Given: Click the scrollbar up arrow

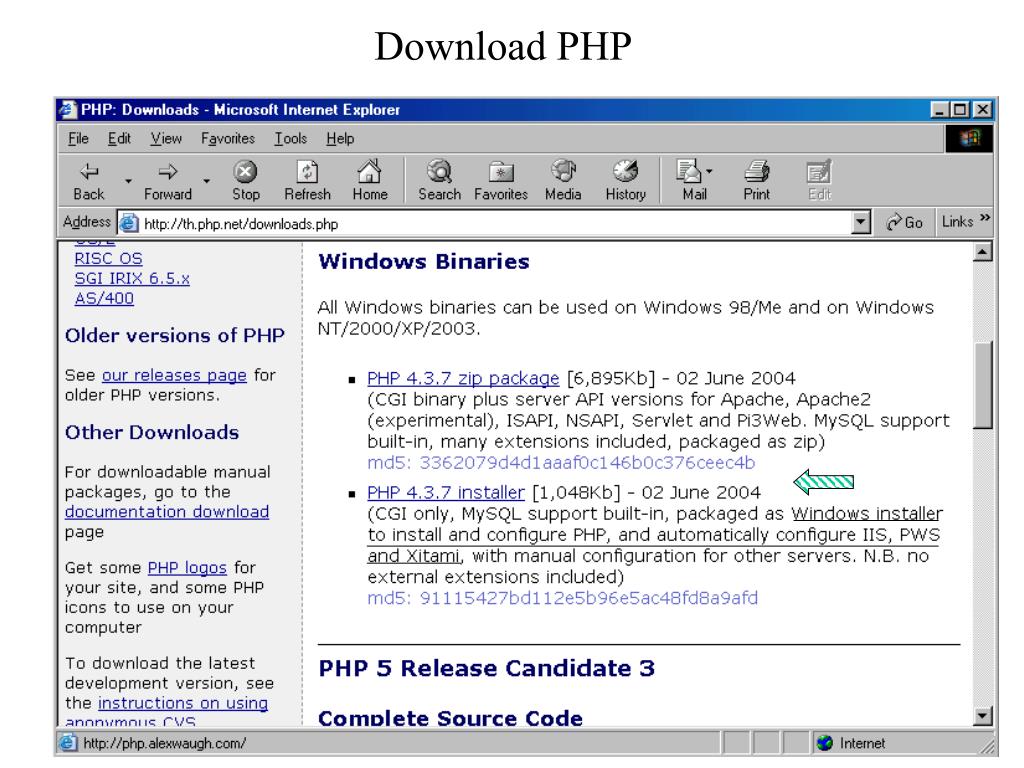Looking at the screenshot, I should coord(983,252).
